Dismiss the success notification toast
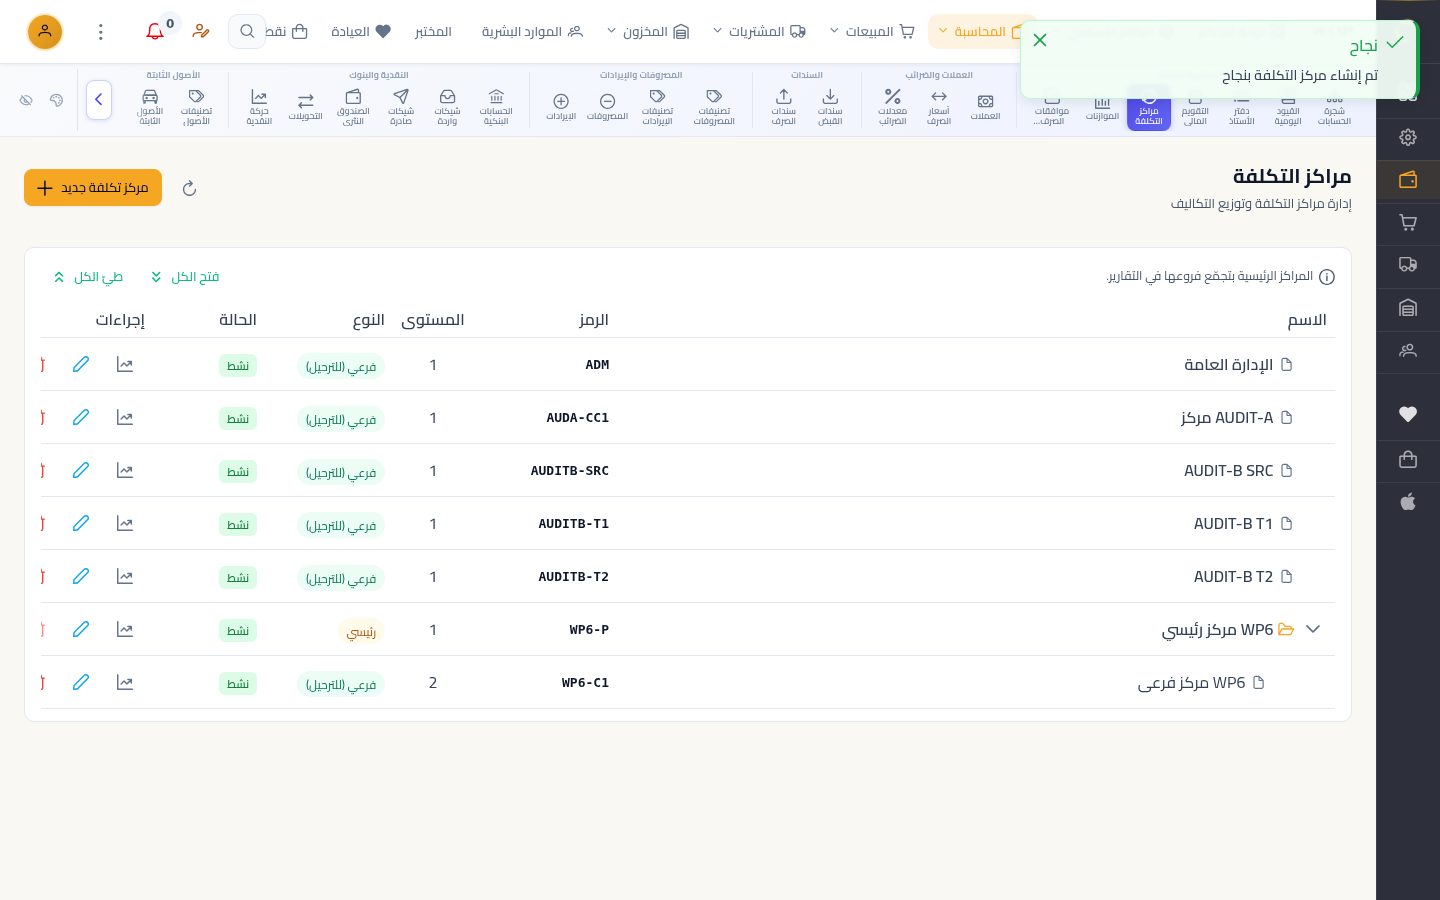Screen dimensions: 1440x900 click(1040, 40)
